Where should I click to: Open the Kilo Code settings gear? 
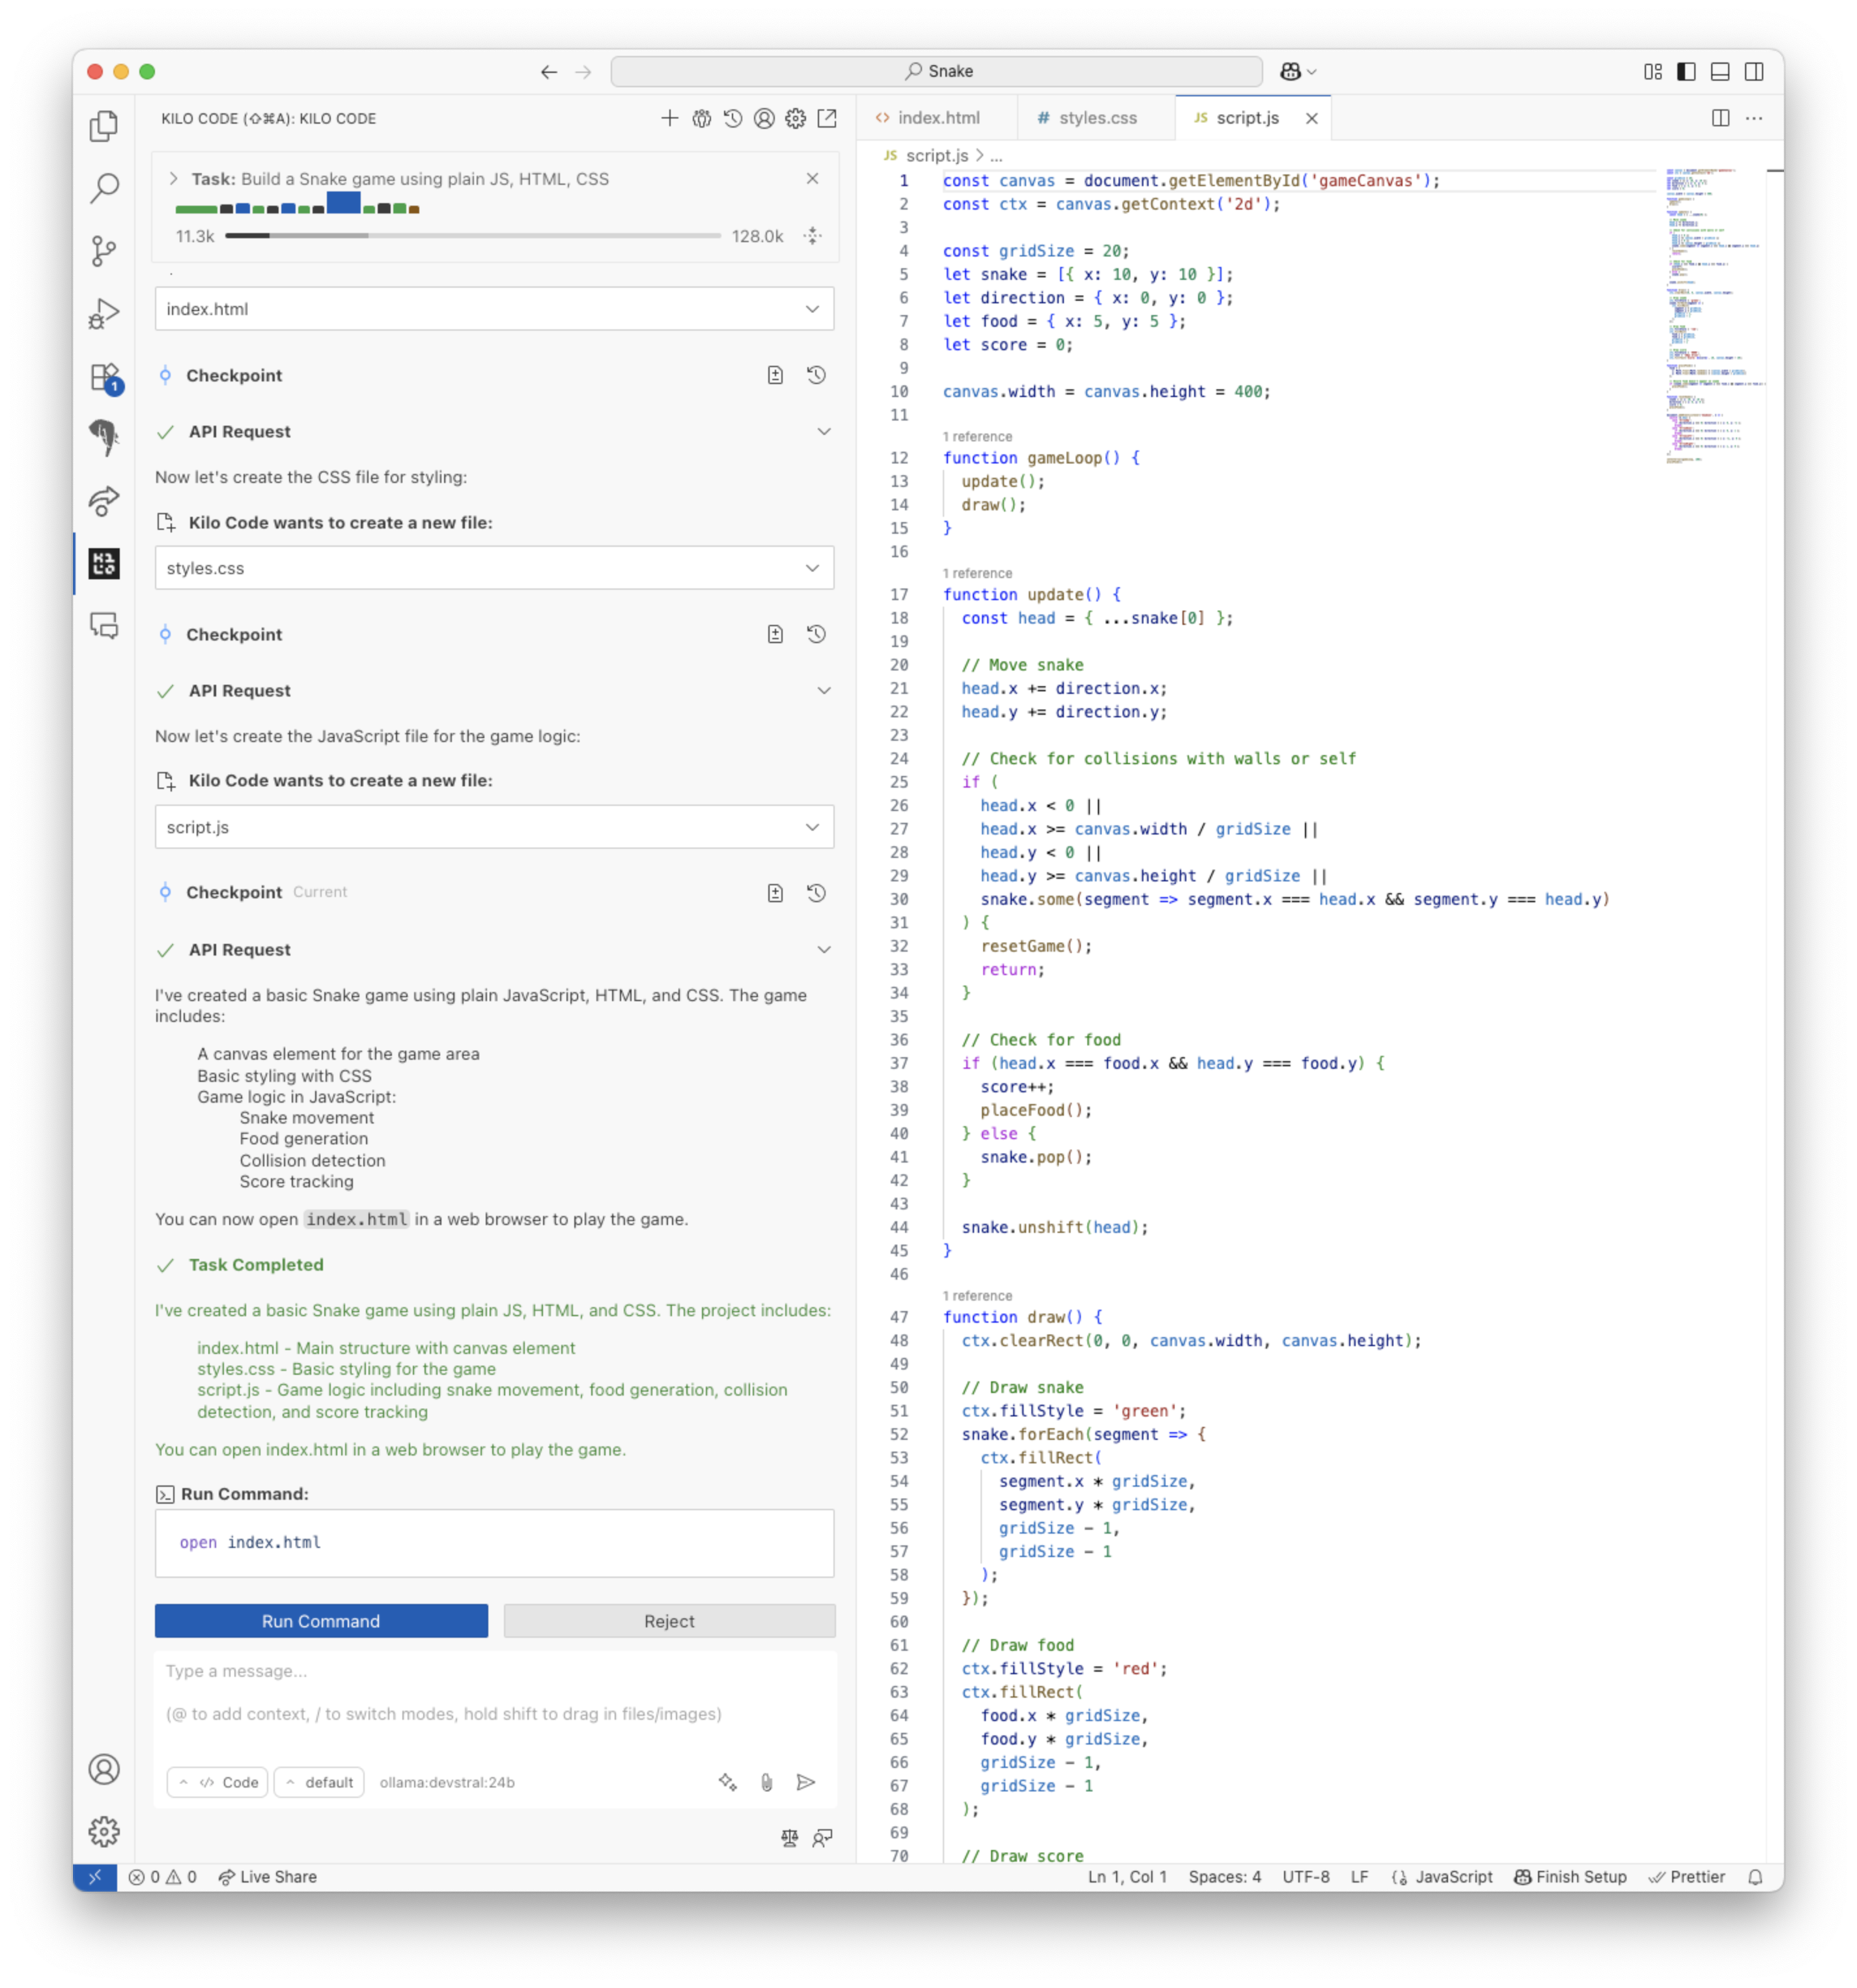[x=795, y=118]
